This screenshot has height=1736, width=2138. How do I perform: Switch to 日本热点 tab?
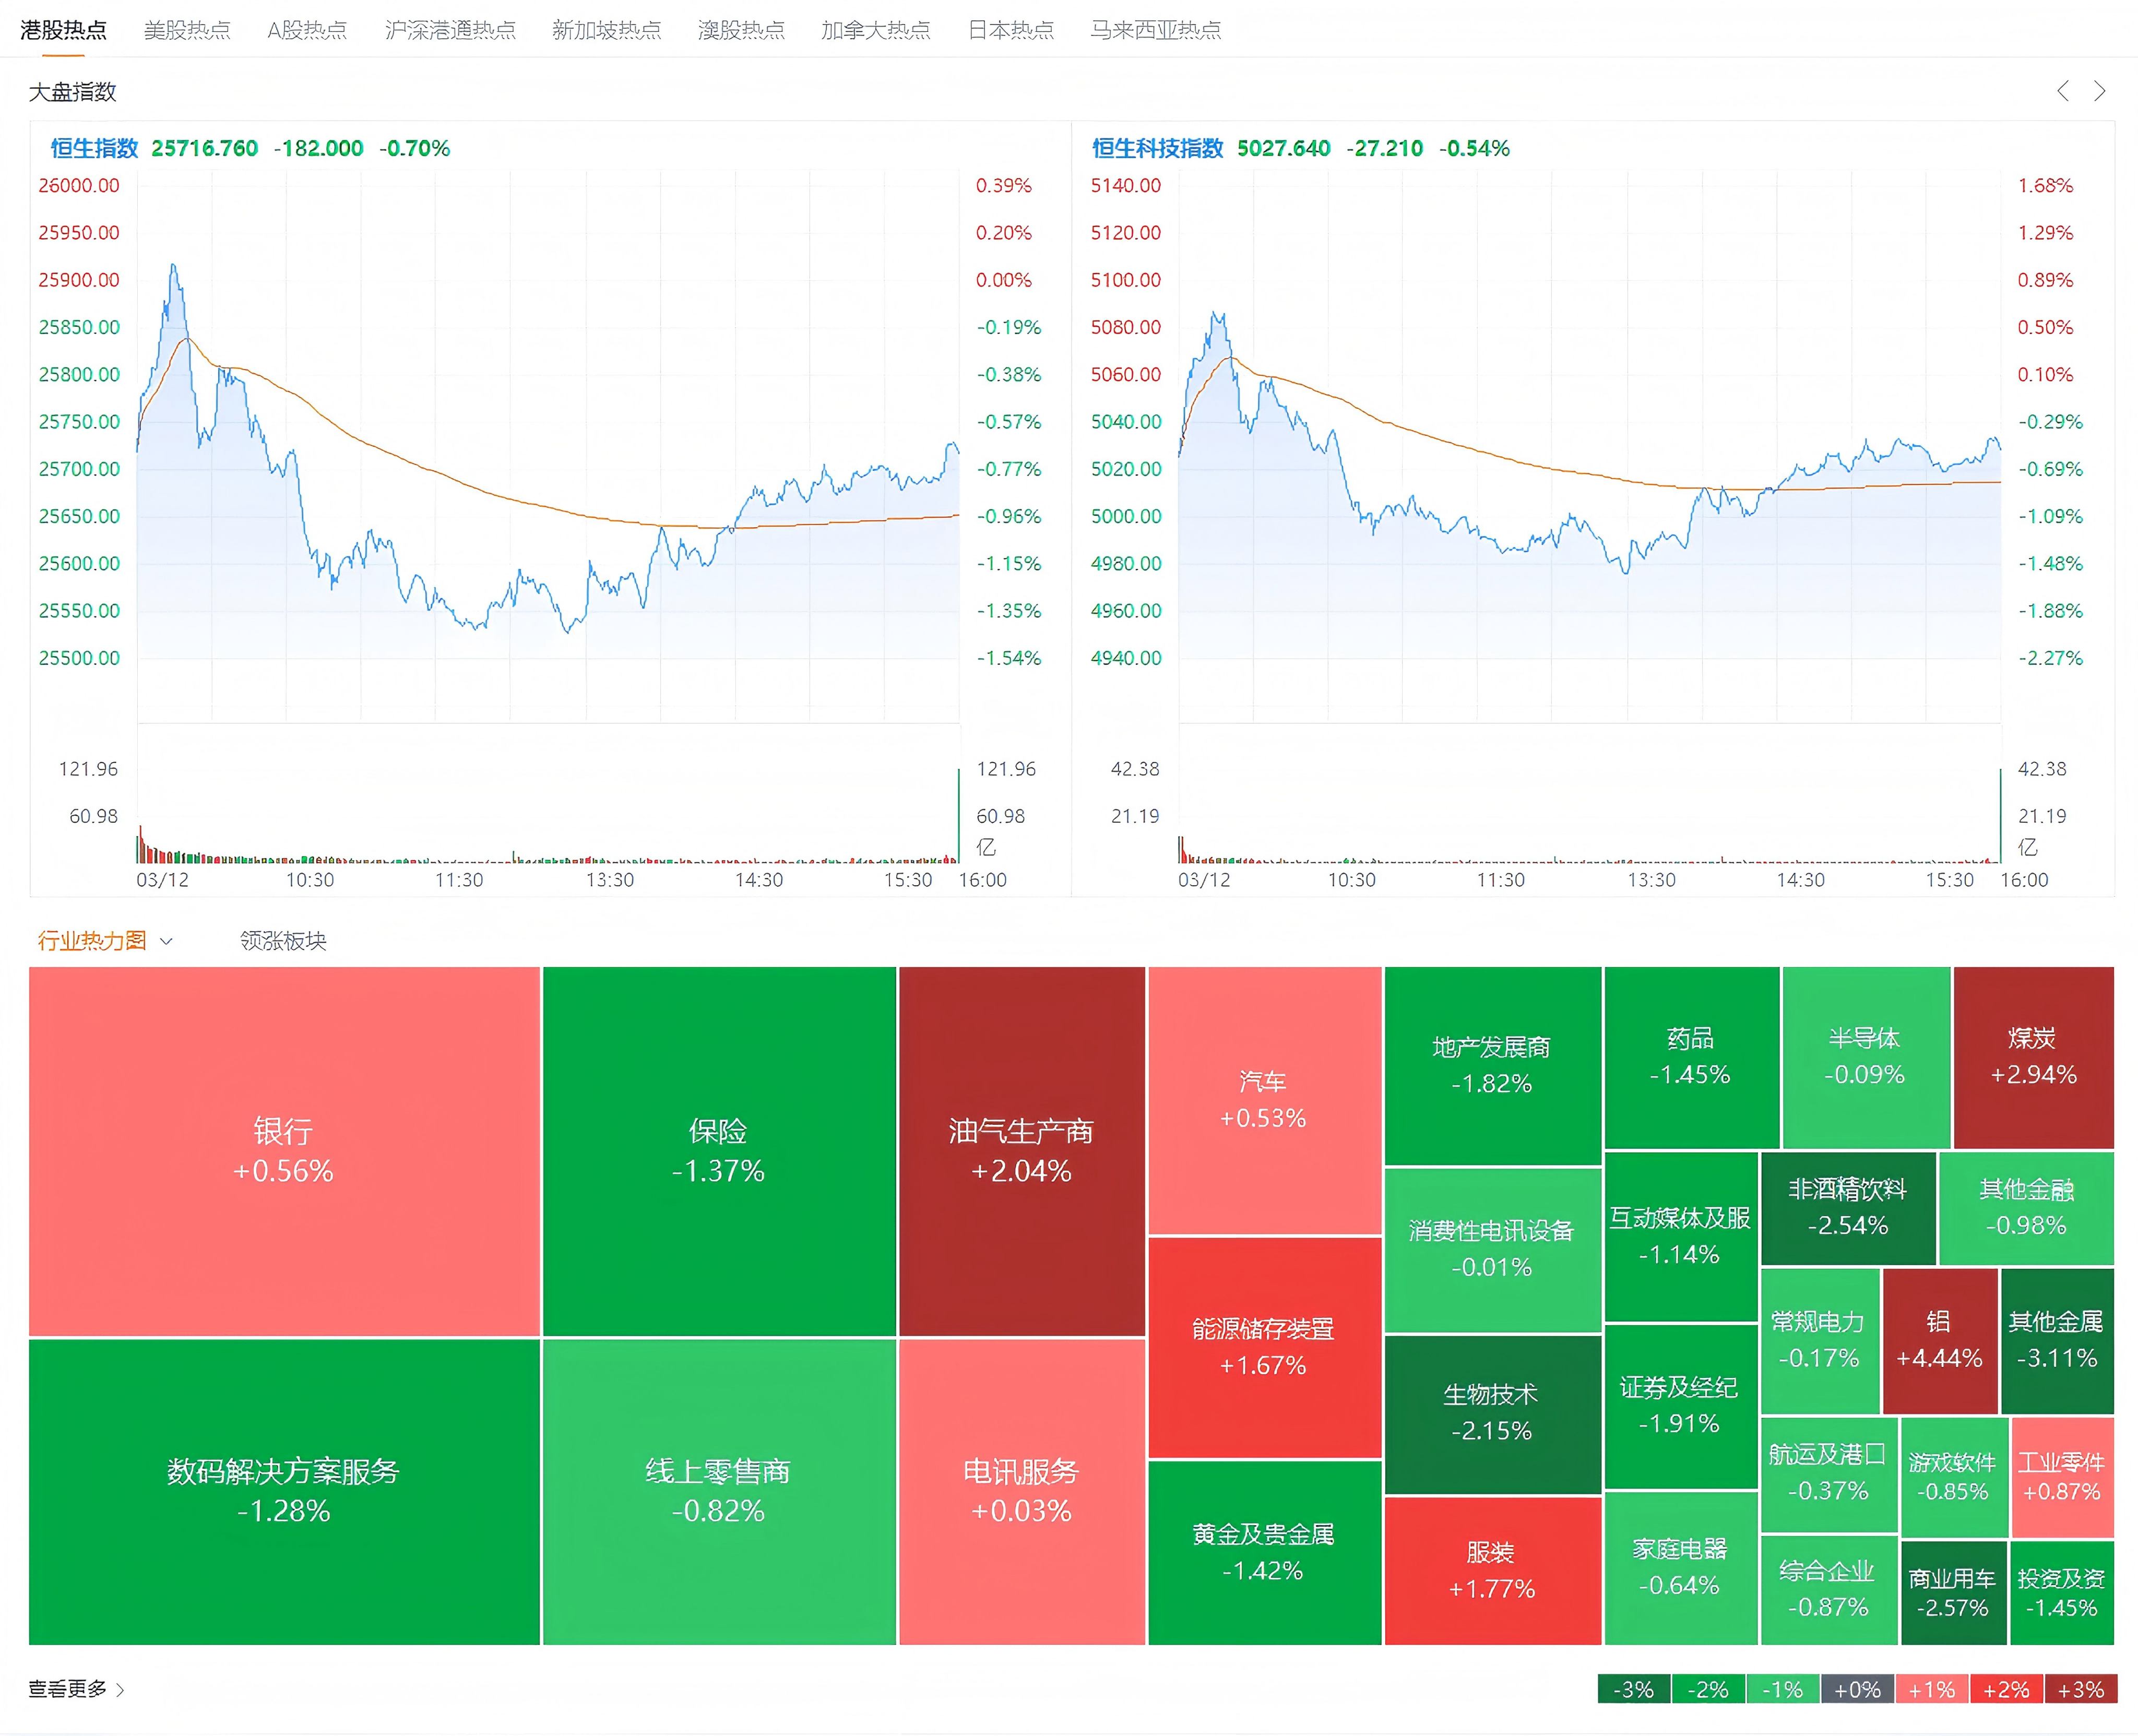tap(1011, 30)
